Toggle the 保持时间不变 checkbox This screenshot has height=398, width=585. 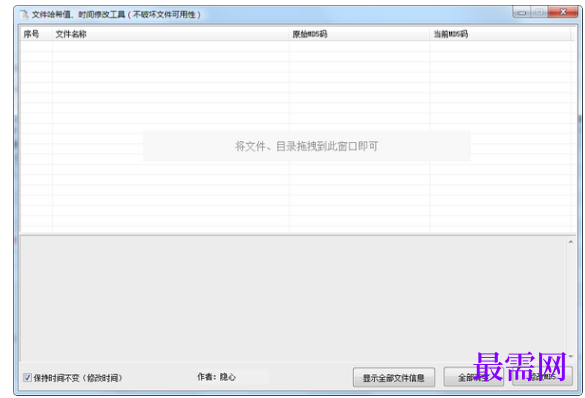pyautogui.click(x=27, y=377)
